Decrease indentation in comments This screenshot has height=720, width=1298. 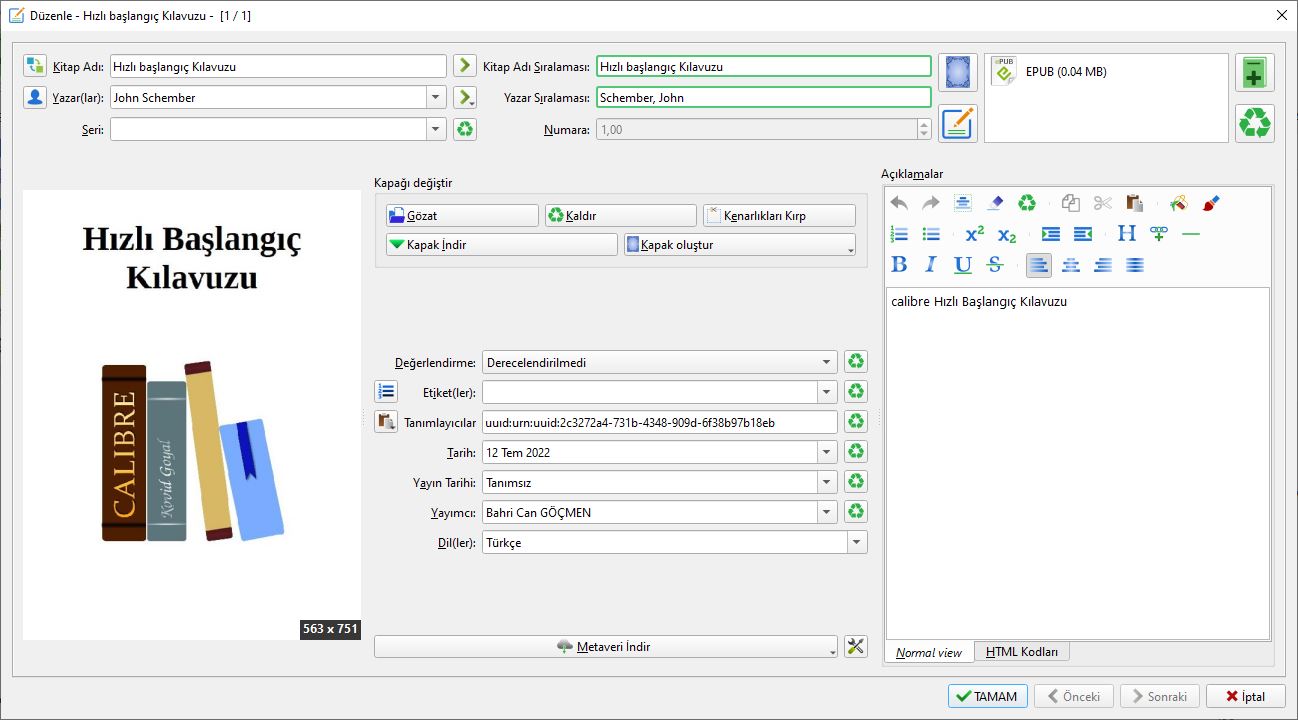tap(1082, 234)
